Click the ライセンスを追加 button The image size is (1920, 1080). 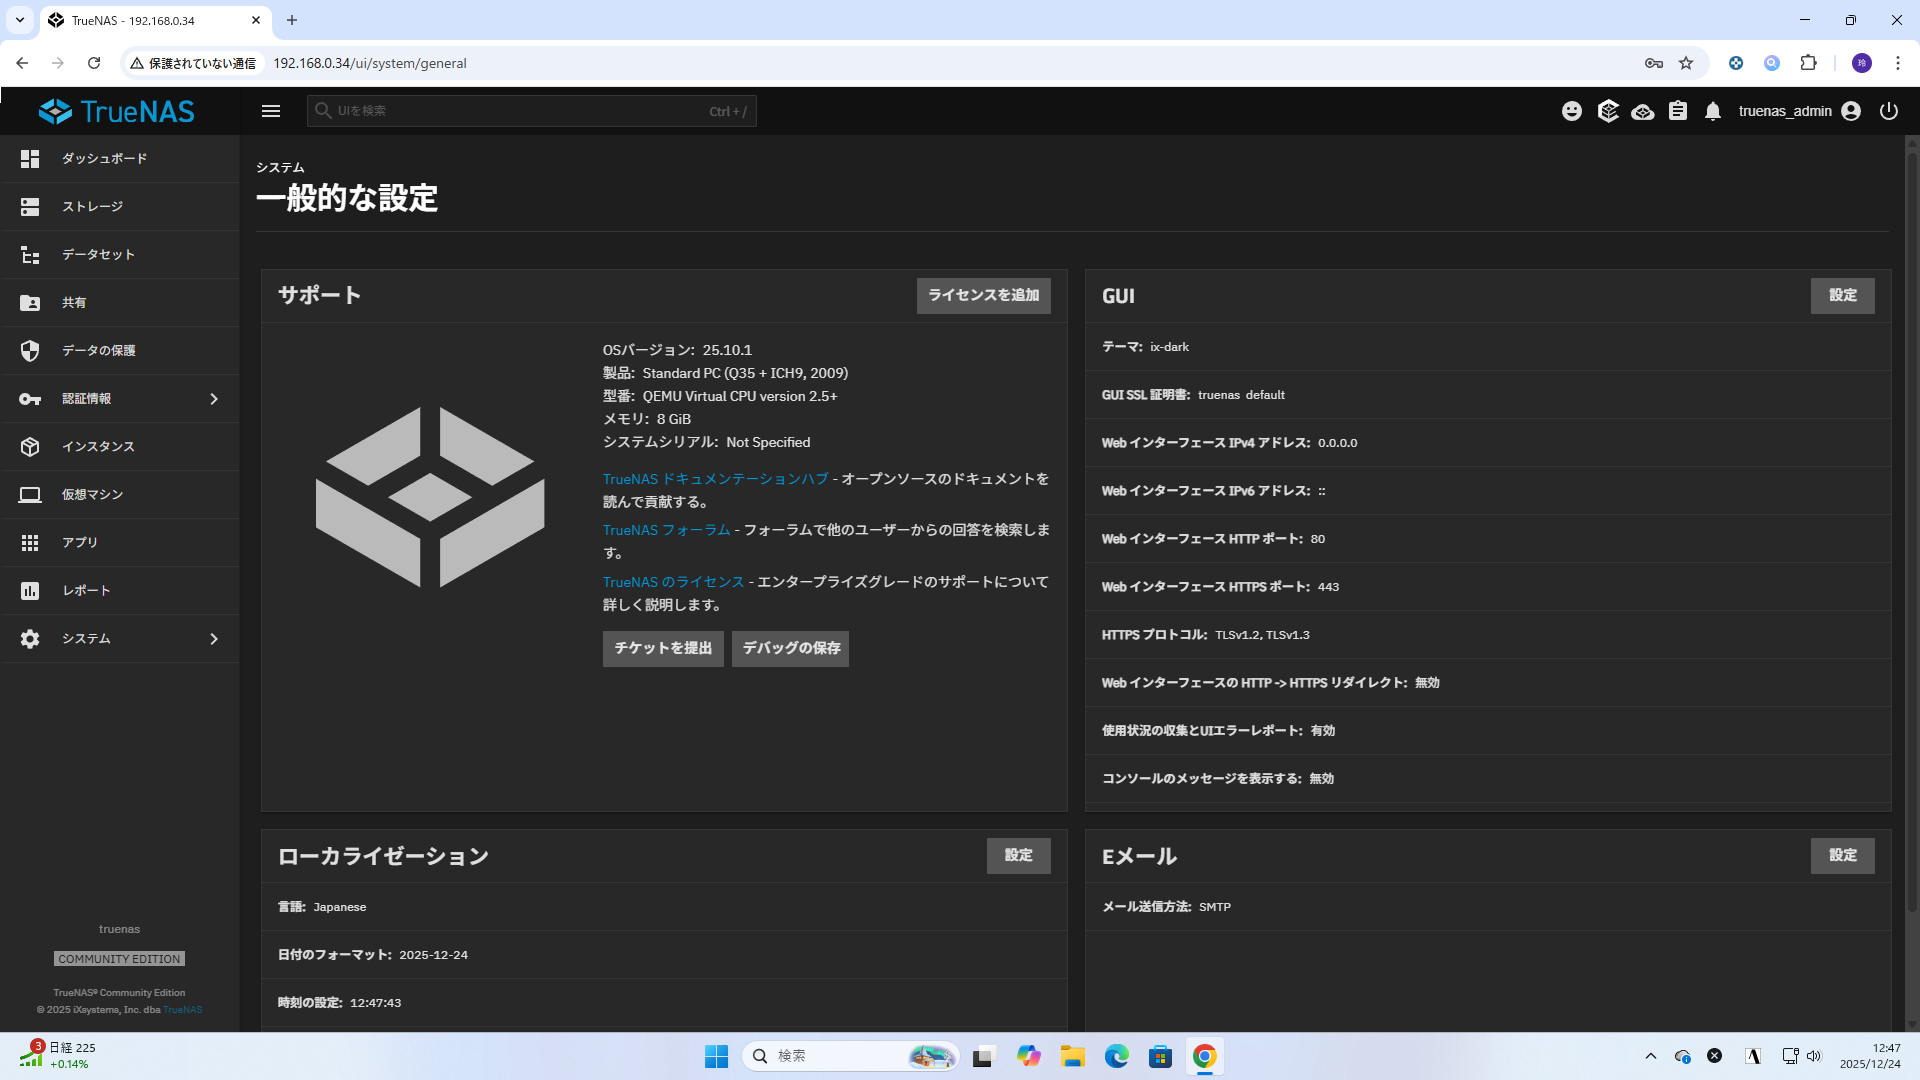click(983, 296)
